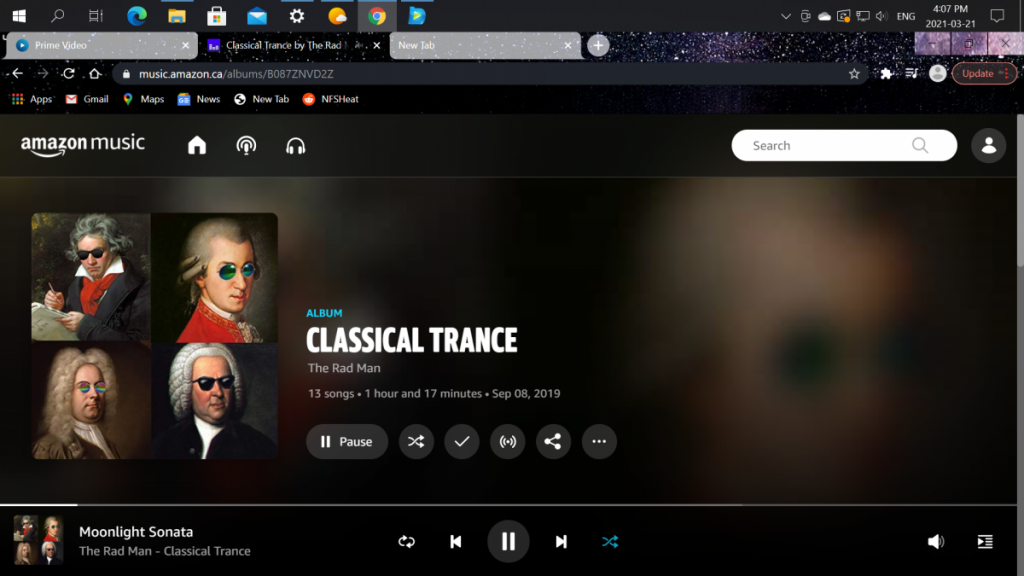Open the volume speaker control

[936, 541]
